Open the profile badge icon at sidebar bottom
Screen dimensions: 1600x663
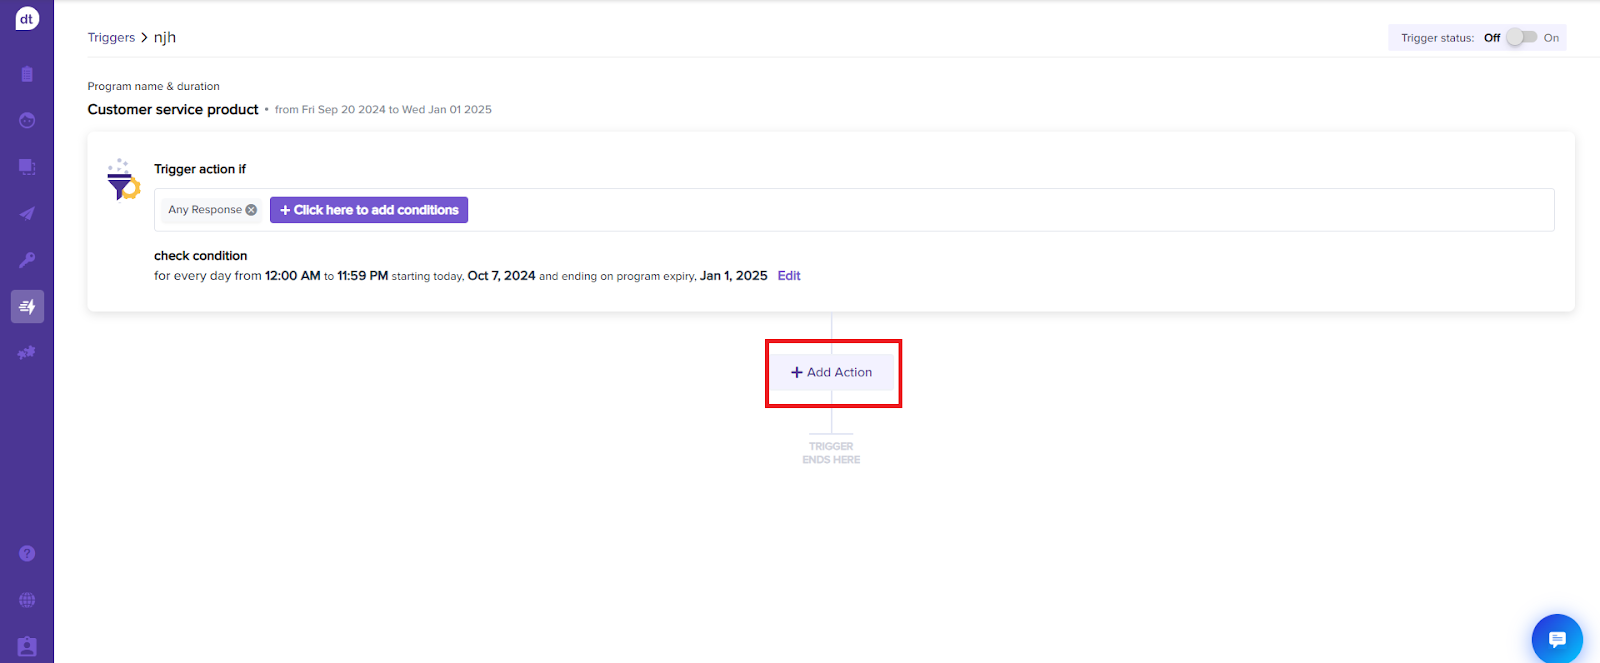coord(27,647)
